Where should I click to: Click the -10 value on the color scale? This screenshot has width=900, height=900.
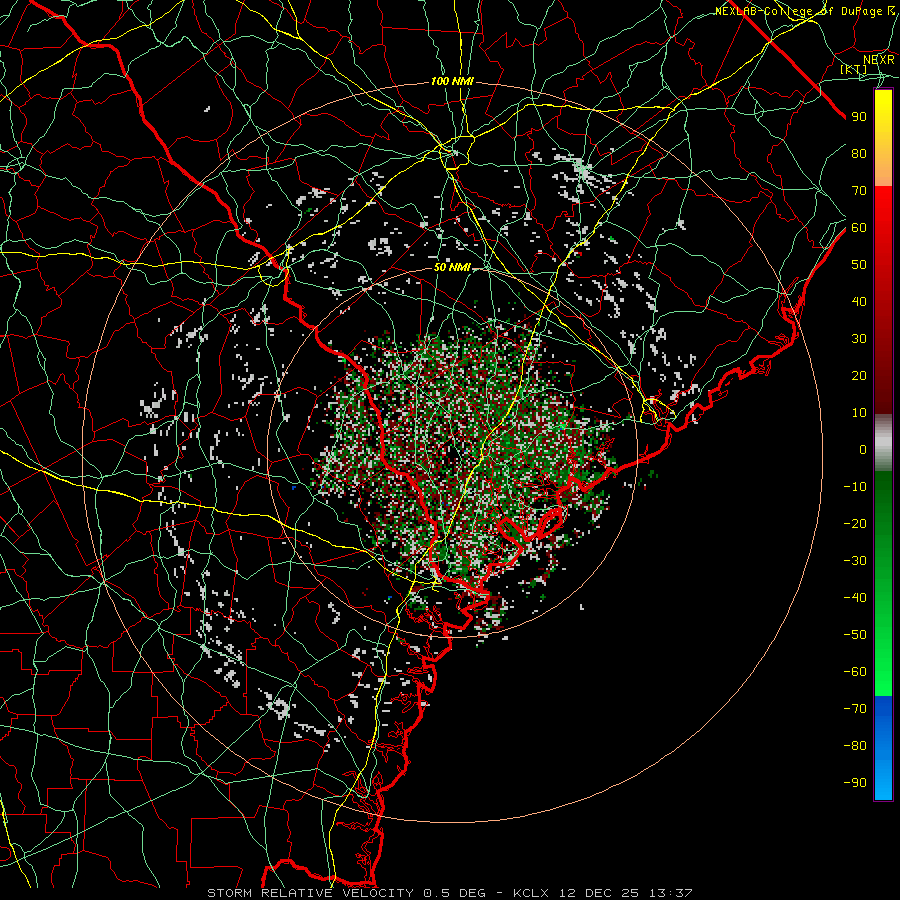click(x=855, y=487)
